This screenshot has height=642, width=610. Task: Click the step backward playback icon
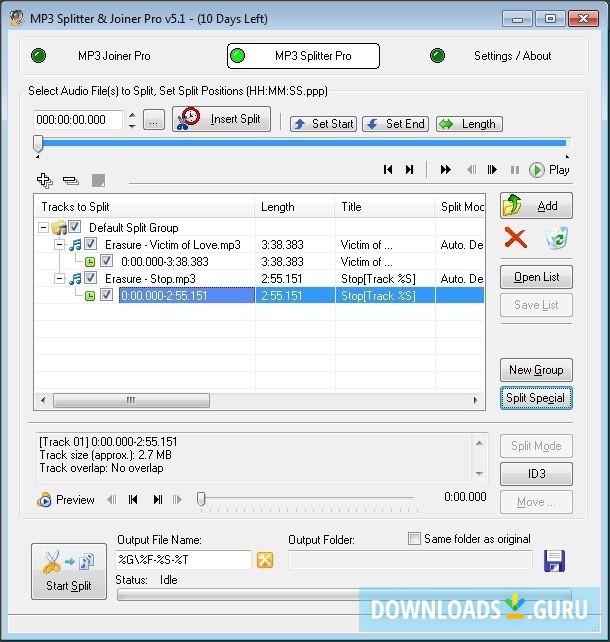click(x=472, y=170)
